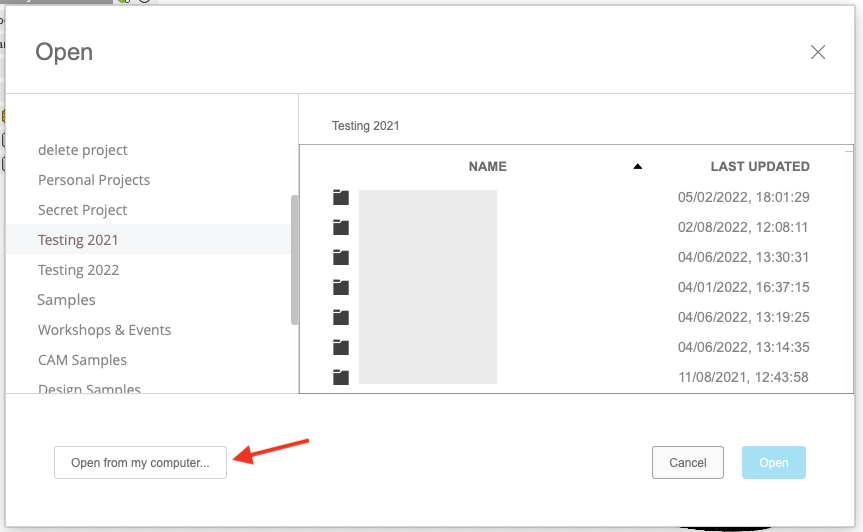
Task: Switch to Testing 2022 project
Action: click(x=78, y=270)
